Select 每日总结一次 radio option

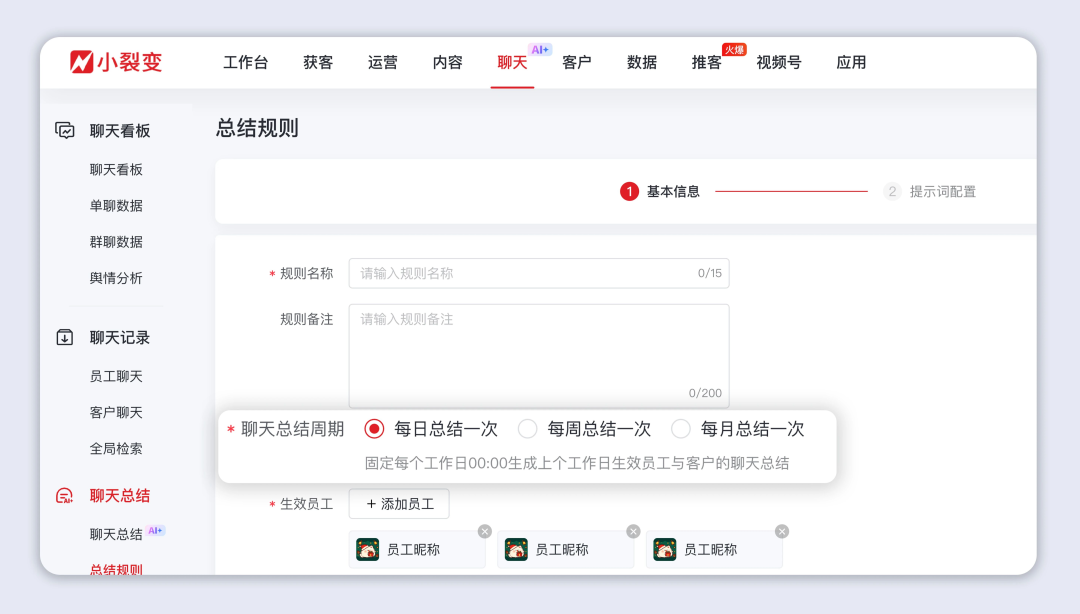click(x=374, y=429)
